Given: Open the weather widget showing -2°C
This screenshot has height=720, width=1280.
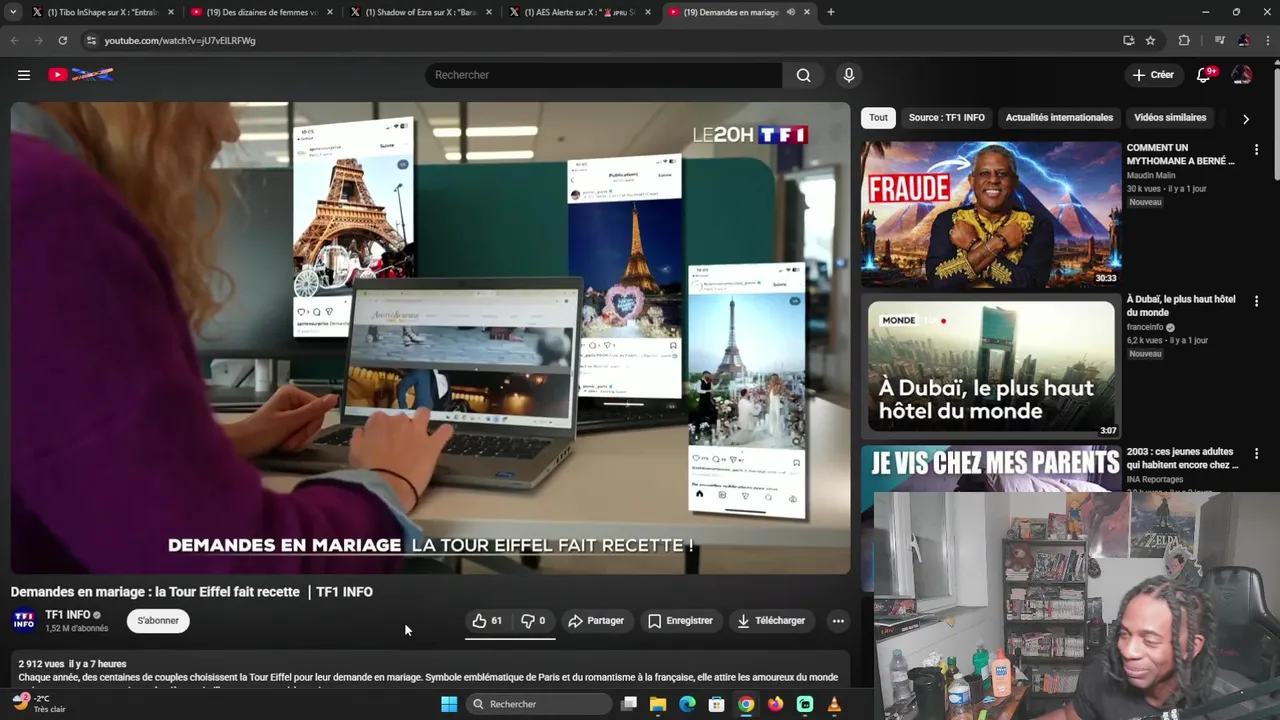Looking at the screenshot, I should 38,704.
